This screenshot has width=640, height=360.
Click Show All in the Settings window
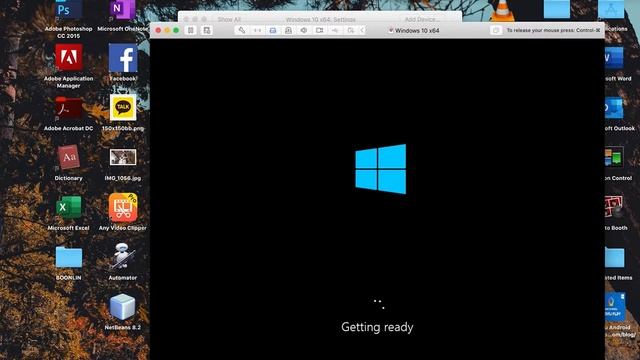[x=229, y=19]
